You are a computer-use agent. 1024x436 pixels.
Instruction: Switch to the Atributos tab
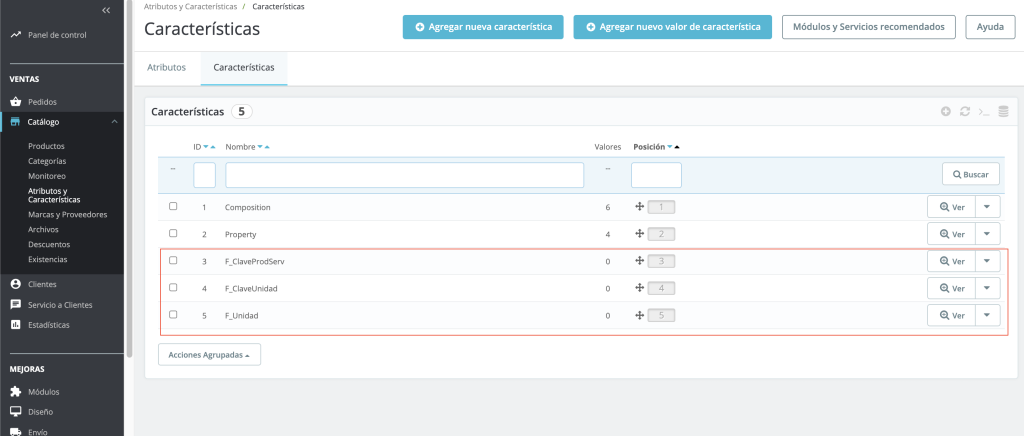tap(167, 67)
